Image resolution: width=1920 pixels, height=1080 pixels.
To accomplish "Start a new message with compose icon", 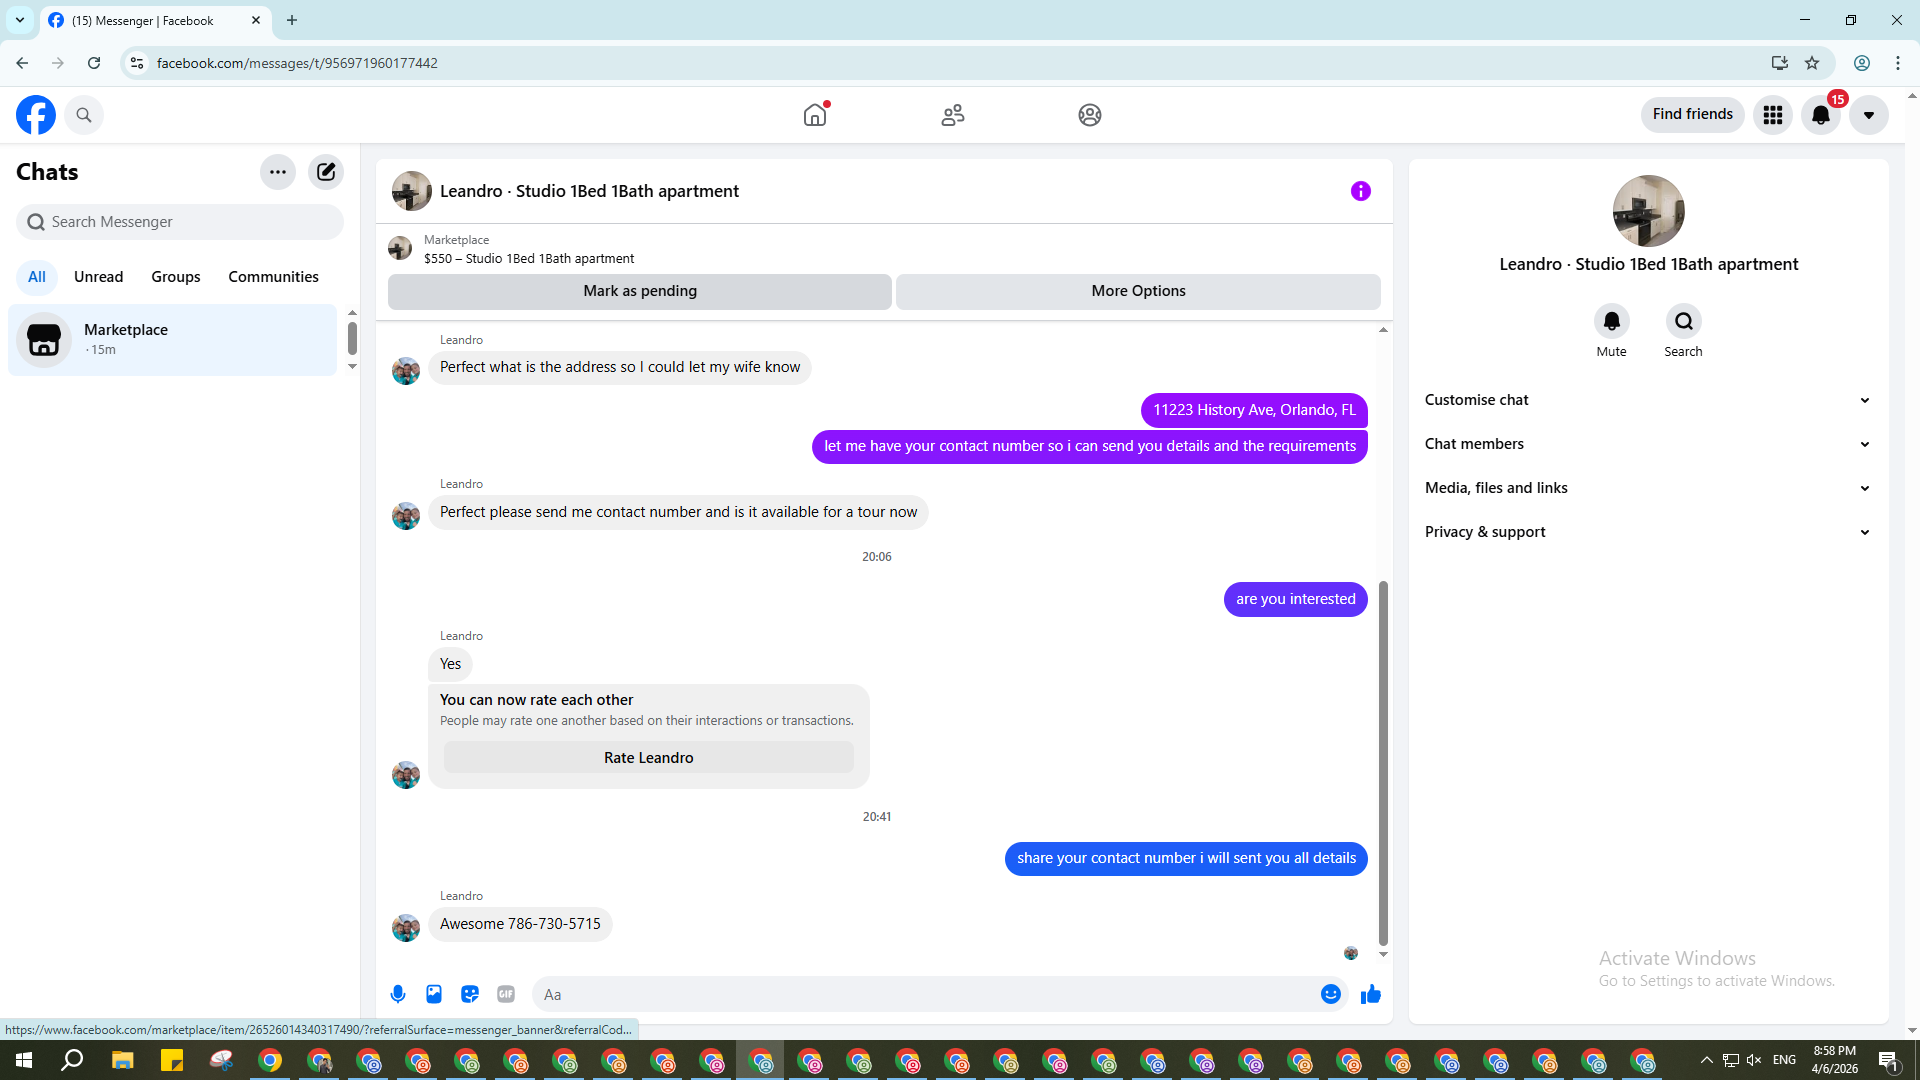I will [x=326, y=172].
